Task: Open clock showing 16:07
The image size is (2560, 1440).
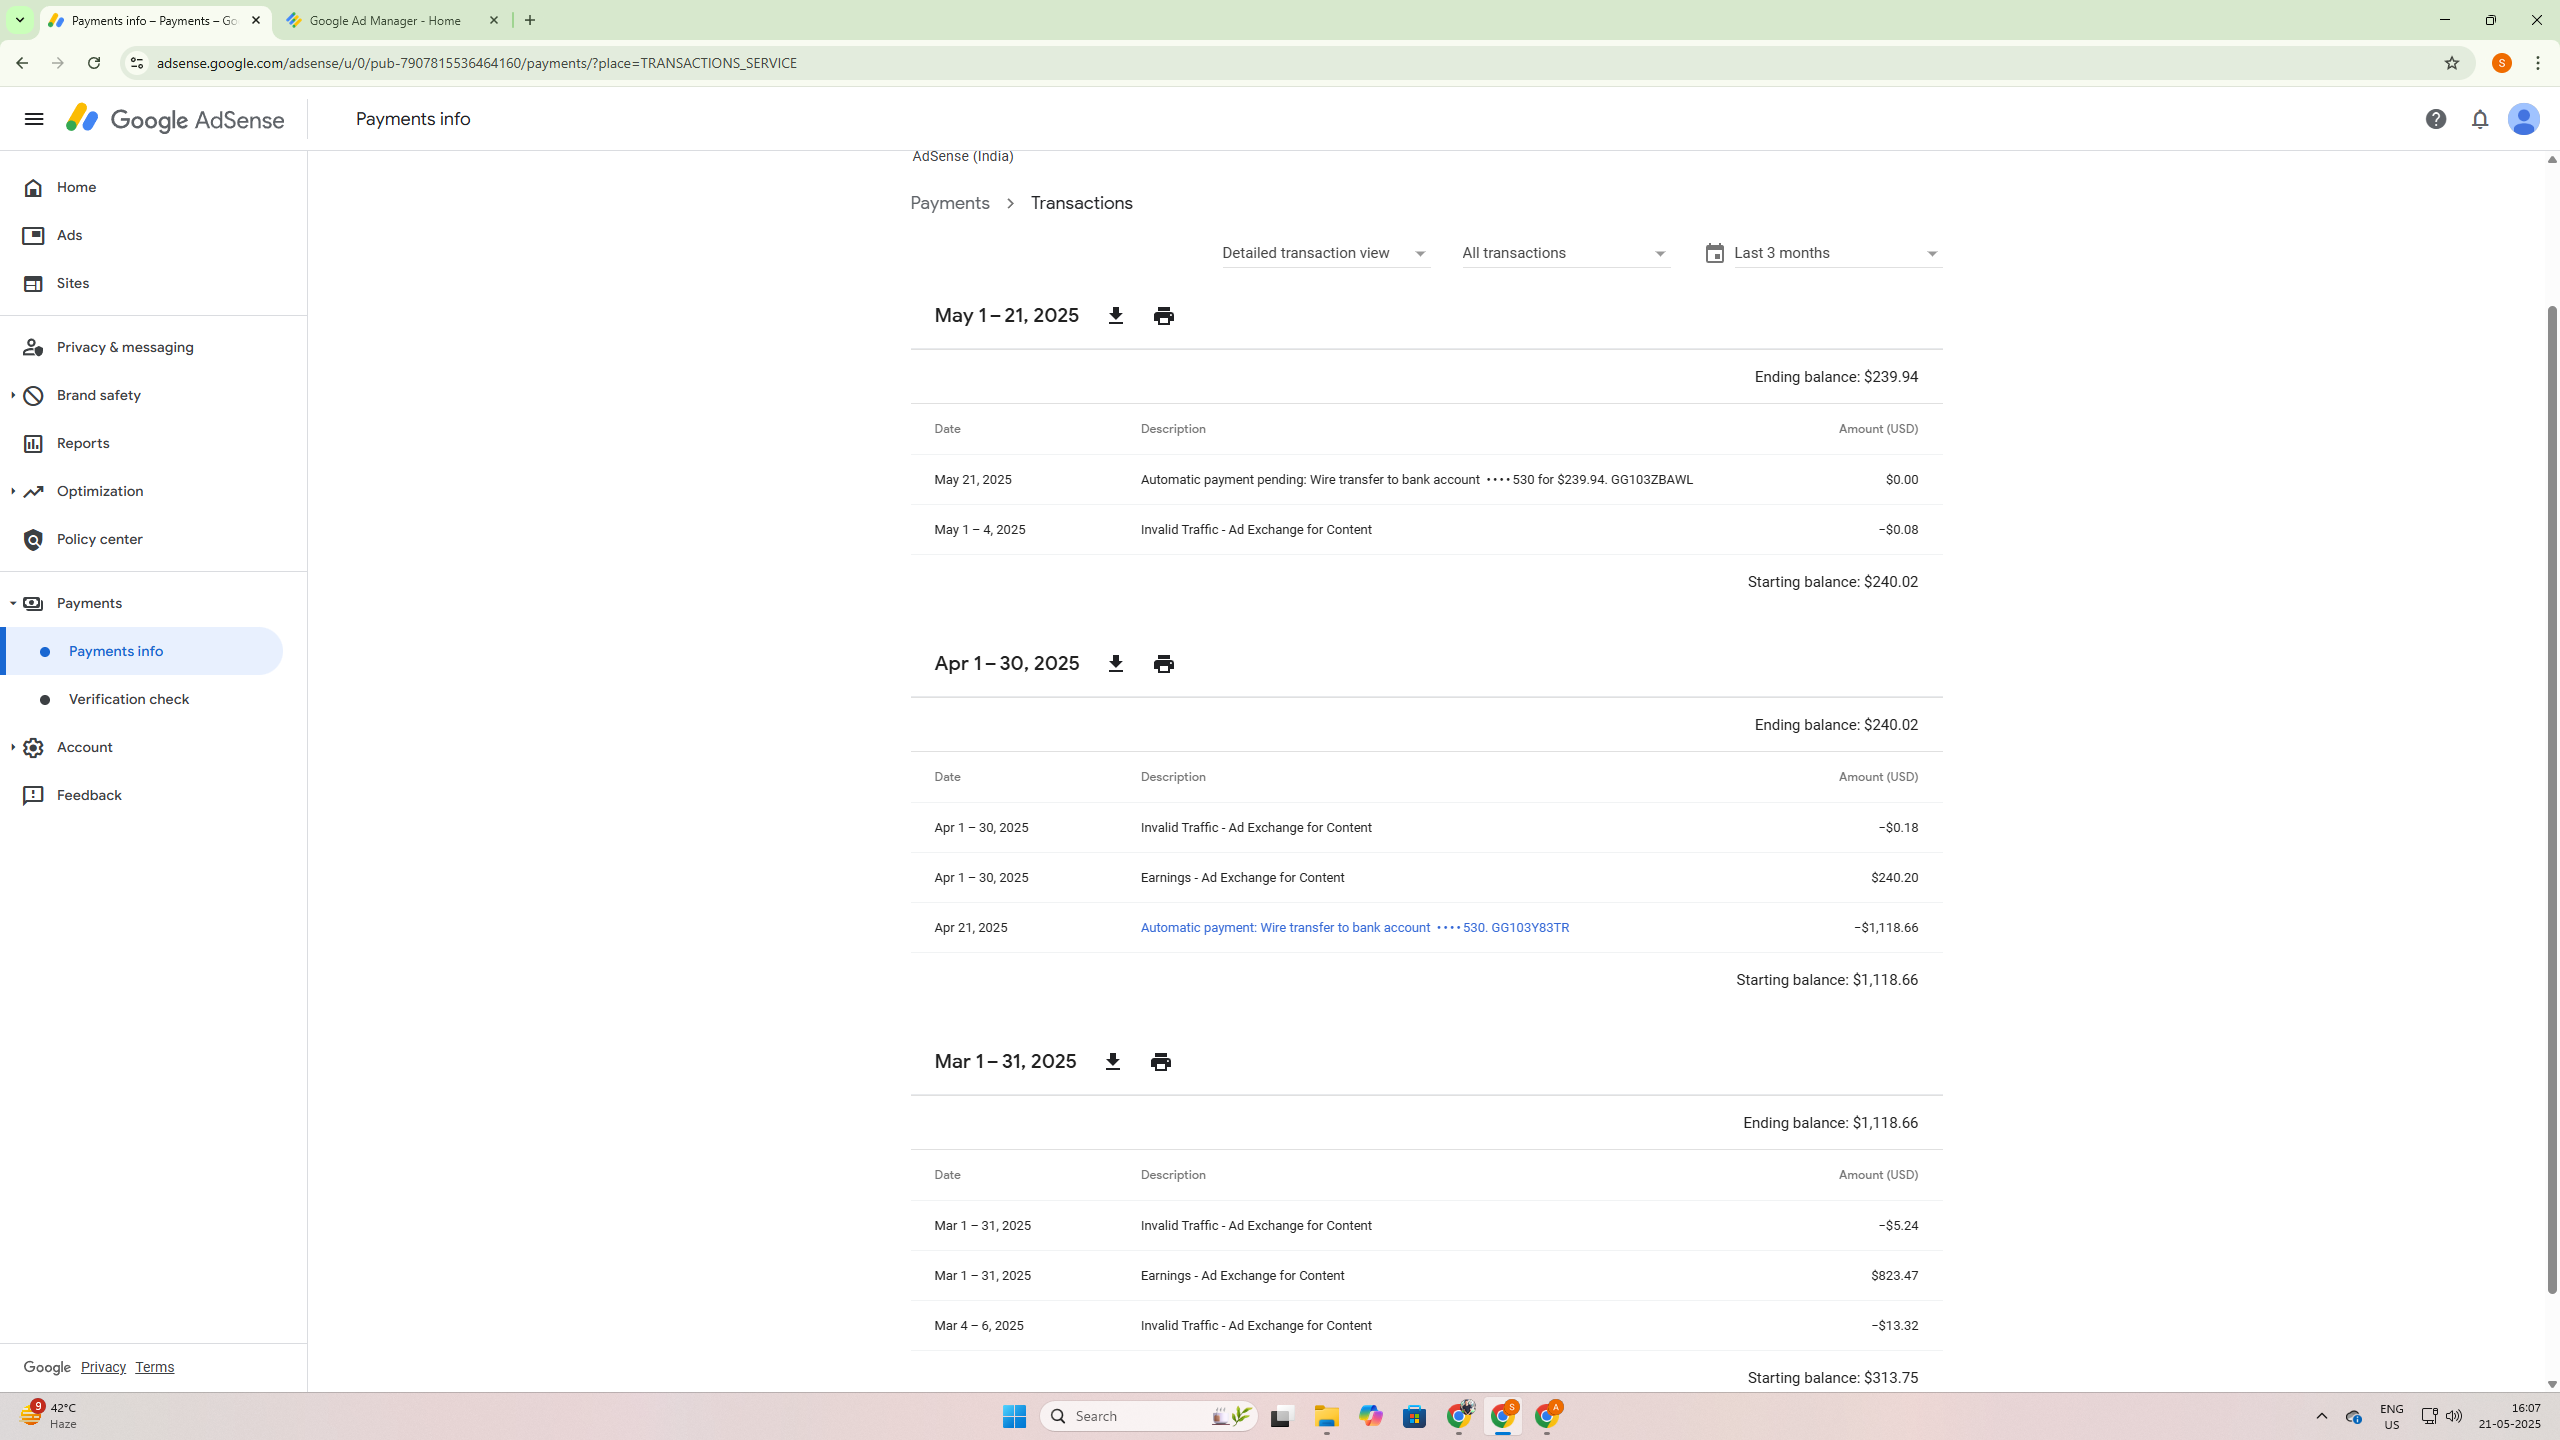Action: 2509,1416
